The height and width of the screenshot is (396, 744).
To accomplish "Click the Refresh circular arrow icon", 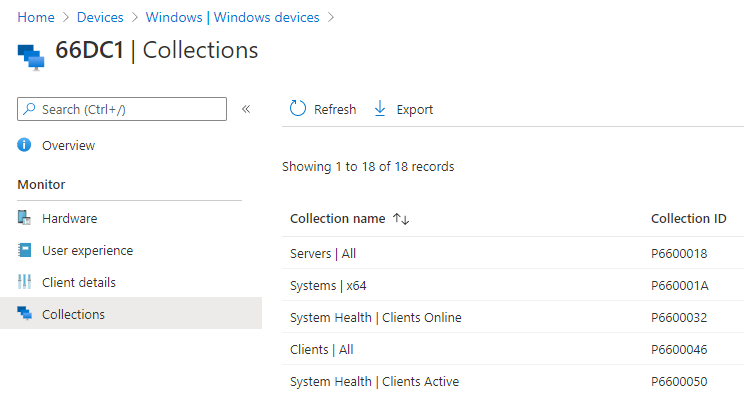I will click(298, 109).
